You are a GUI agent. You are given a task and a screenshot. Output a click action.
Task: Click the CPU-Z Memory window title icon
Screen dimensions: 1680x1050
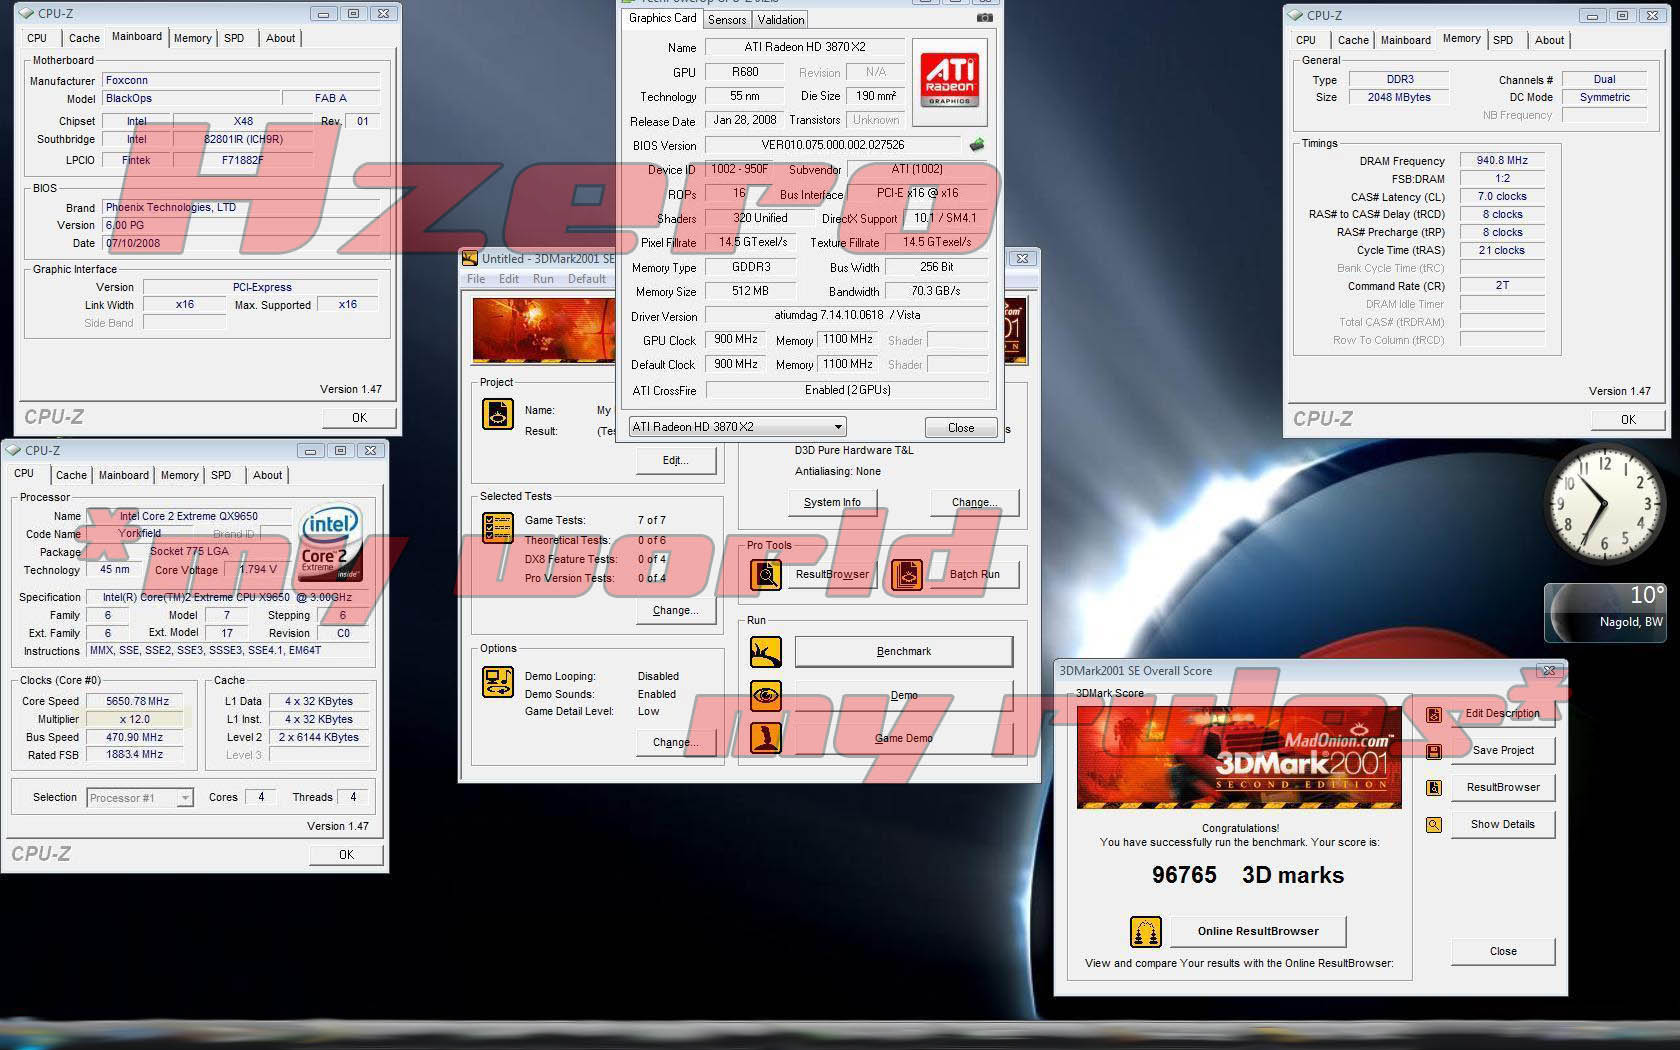1296,15
